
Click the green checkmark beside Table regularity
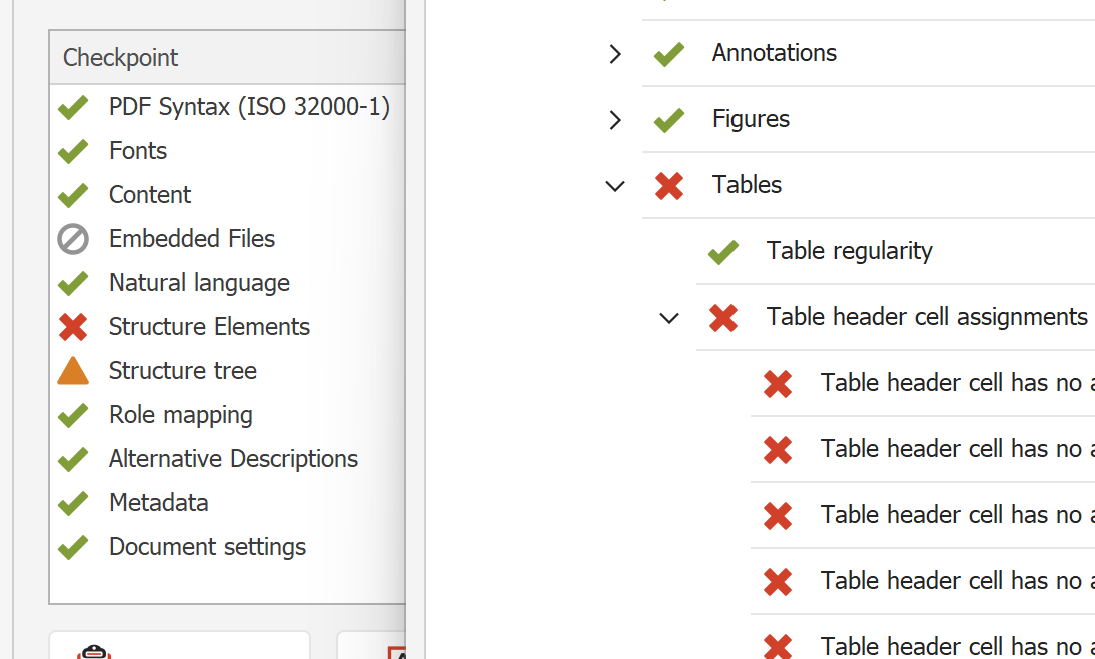point(723,251)
